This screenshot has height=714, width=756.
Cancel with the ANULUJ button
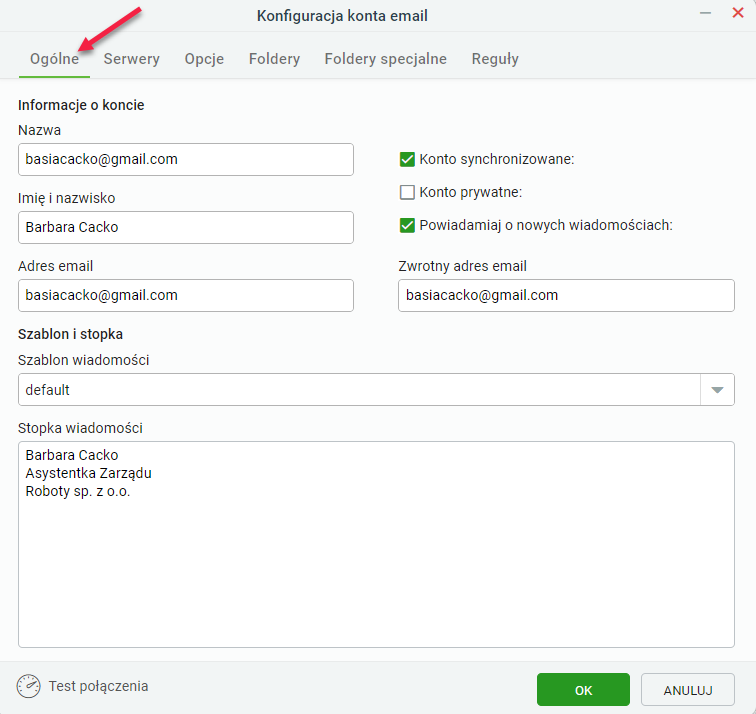pos(688,690)
